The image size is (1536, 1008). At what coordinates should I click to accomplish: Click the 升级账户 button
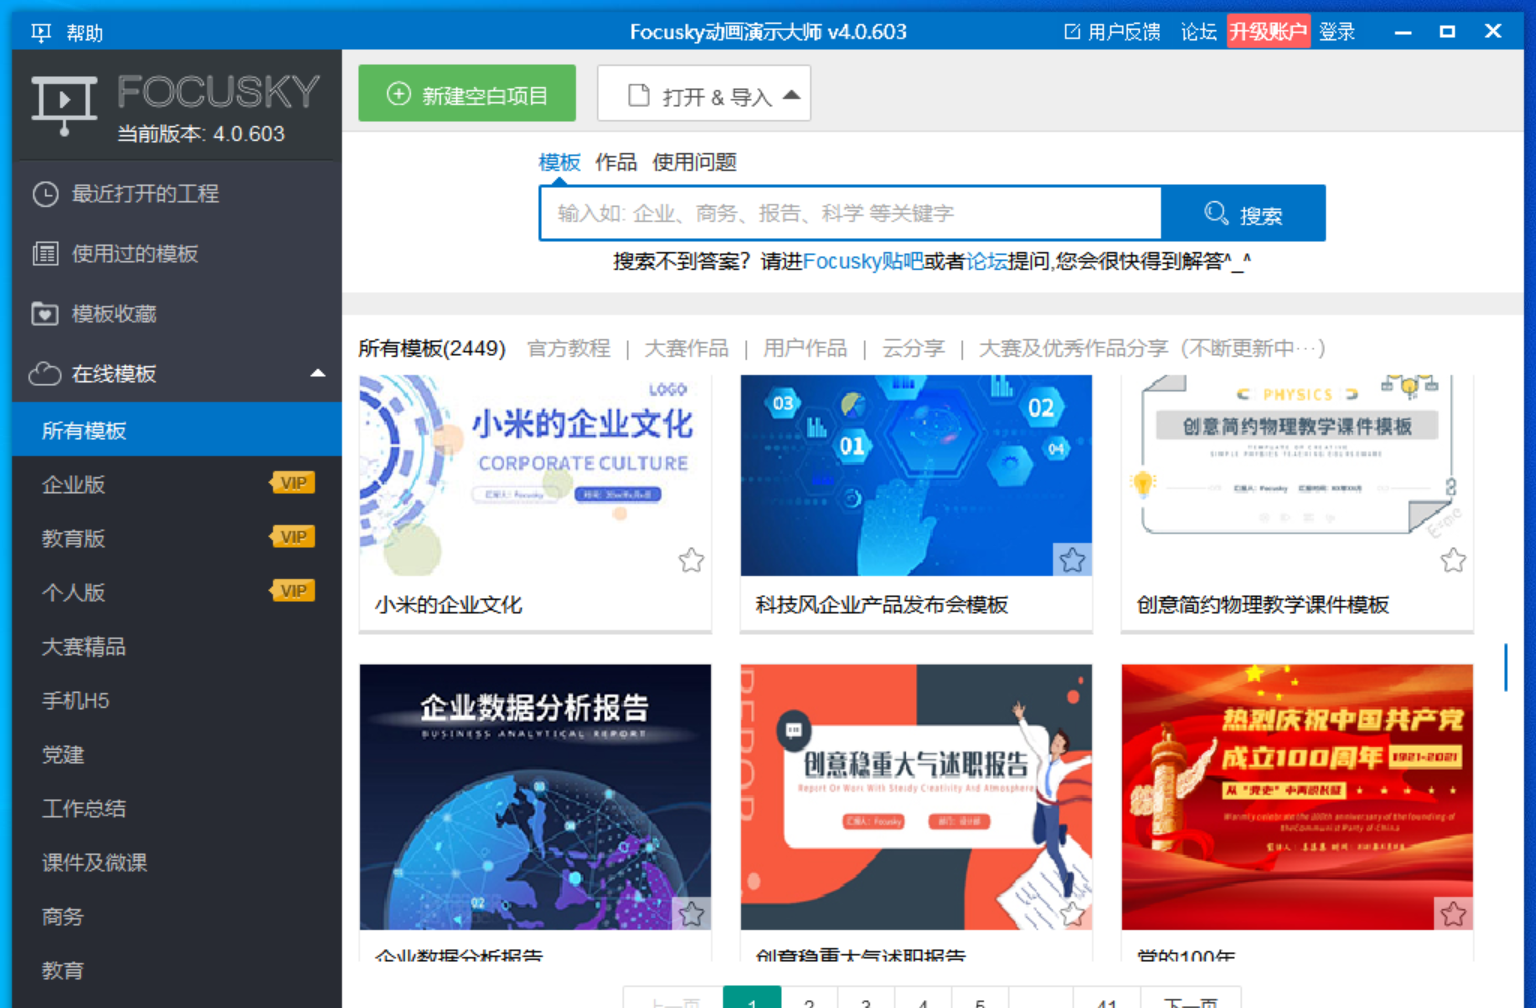pyautogui.click(x=1268, y=32)
